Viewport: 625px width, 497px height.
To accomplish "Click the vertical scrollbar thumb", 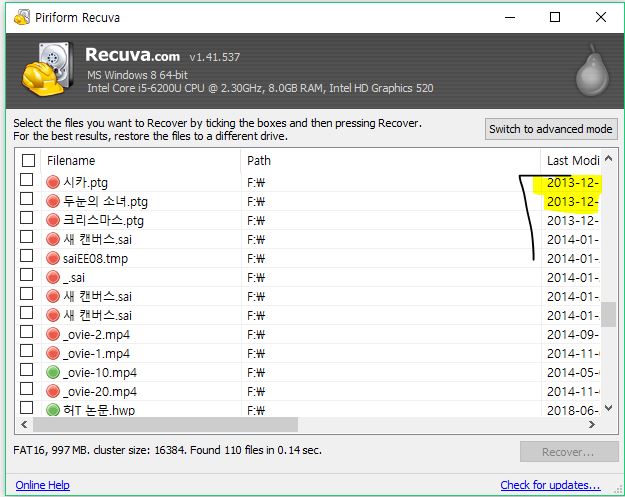I will [609, 314].
